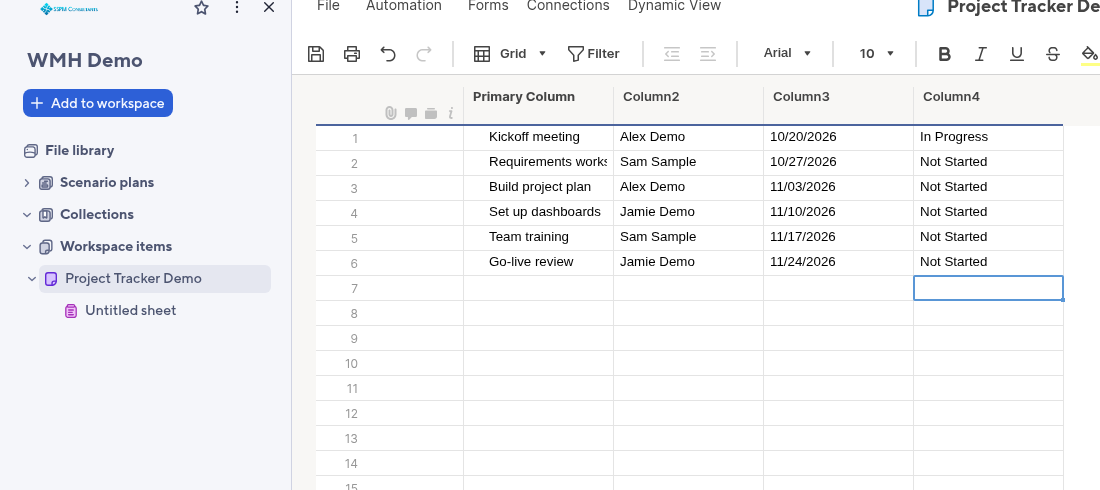Open the background fill color picker
Screen dimensions: 1100x490
click(x=1089, y=55)
